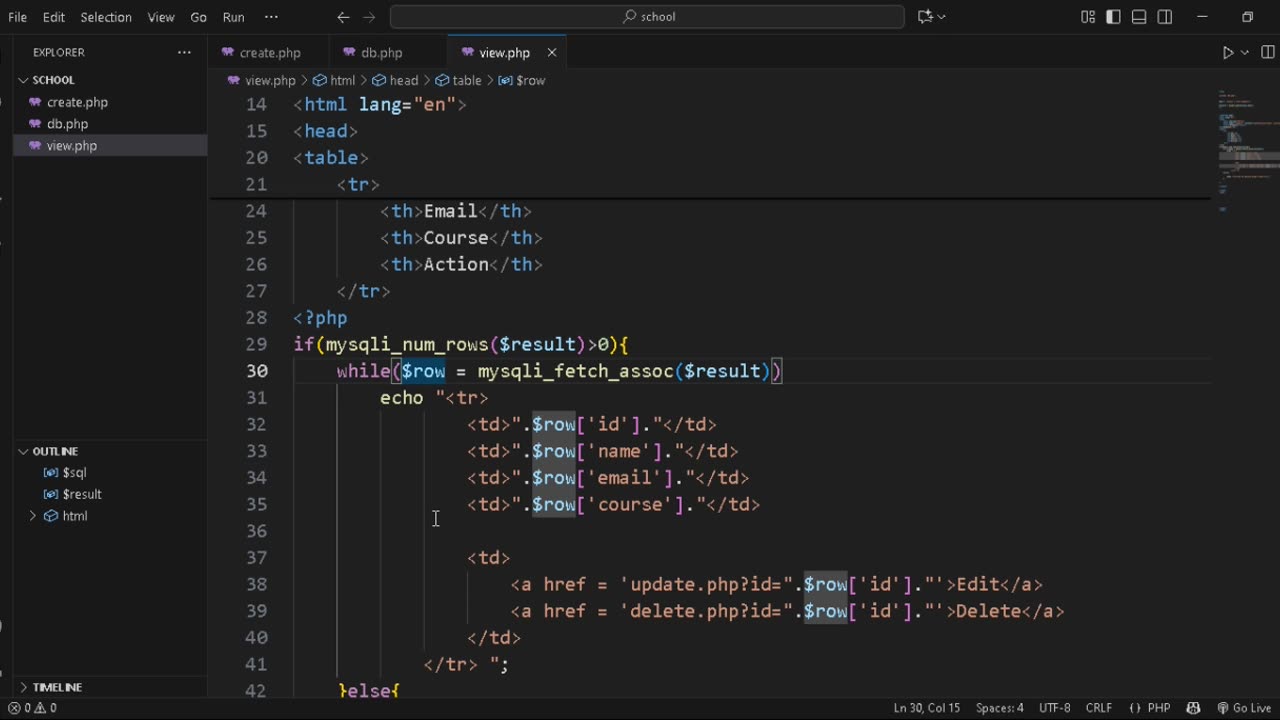Open the dropdown arrow beside Run button
1280x720 pixels.
[x=1245, y=53]
